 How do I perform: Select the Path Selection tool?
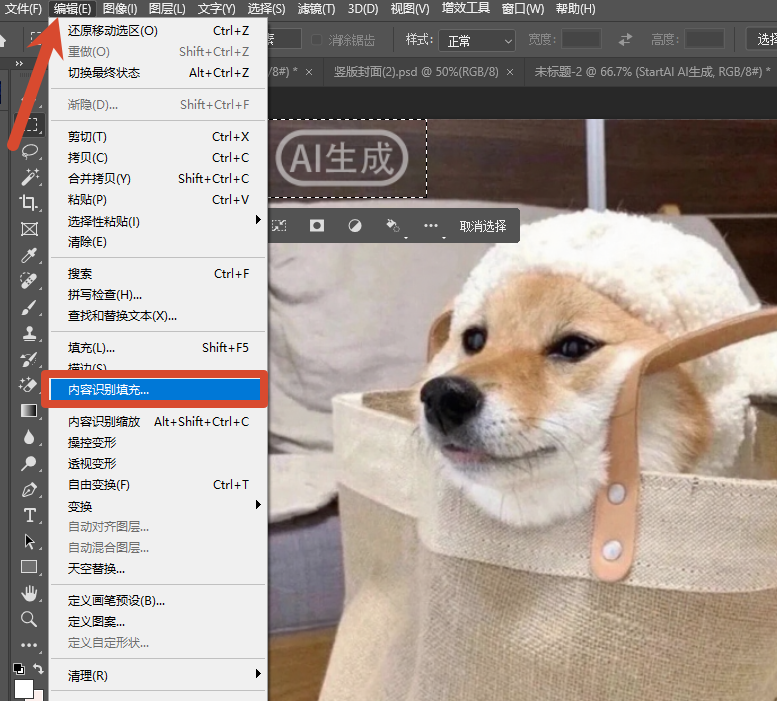(x=29, y=541)
